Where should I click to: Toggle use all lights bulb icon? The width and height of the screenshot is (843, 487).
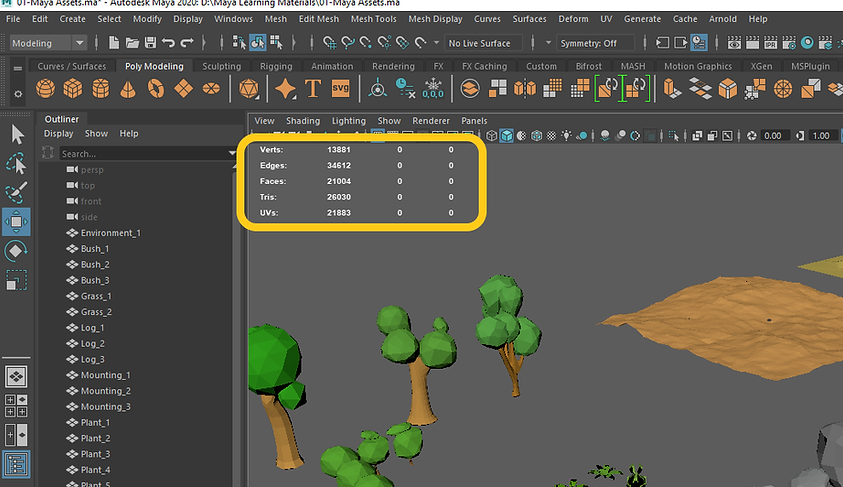(566, 136)
